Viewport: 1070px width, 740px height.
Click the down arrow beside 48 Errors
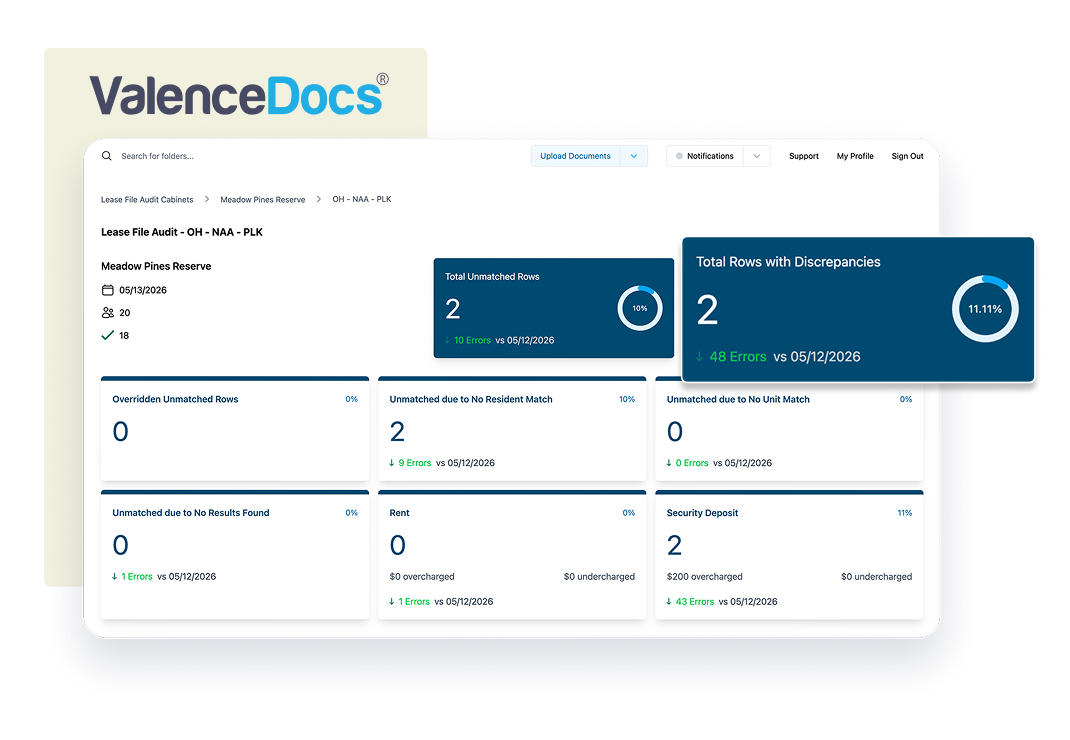(x=699, y=356)
